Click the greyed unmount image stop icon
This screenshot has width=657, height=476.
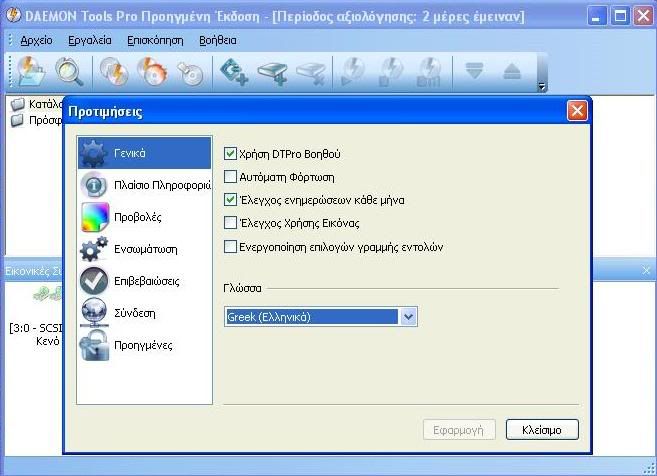pos(391,72)
